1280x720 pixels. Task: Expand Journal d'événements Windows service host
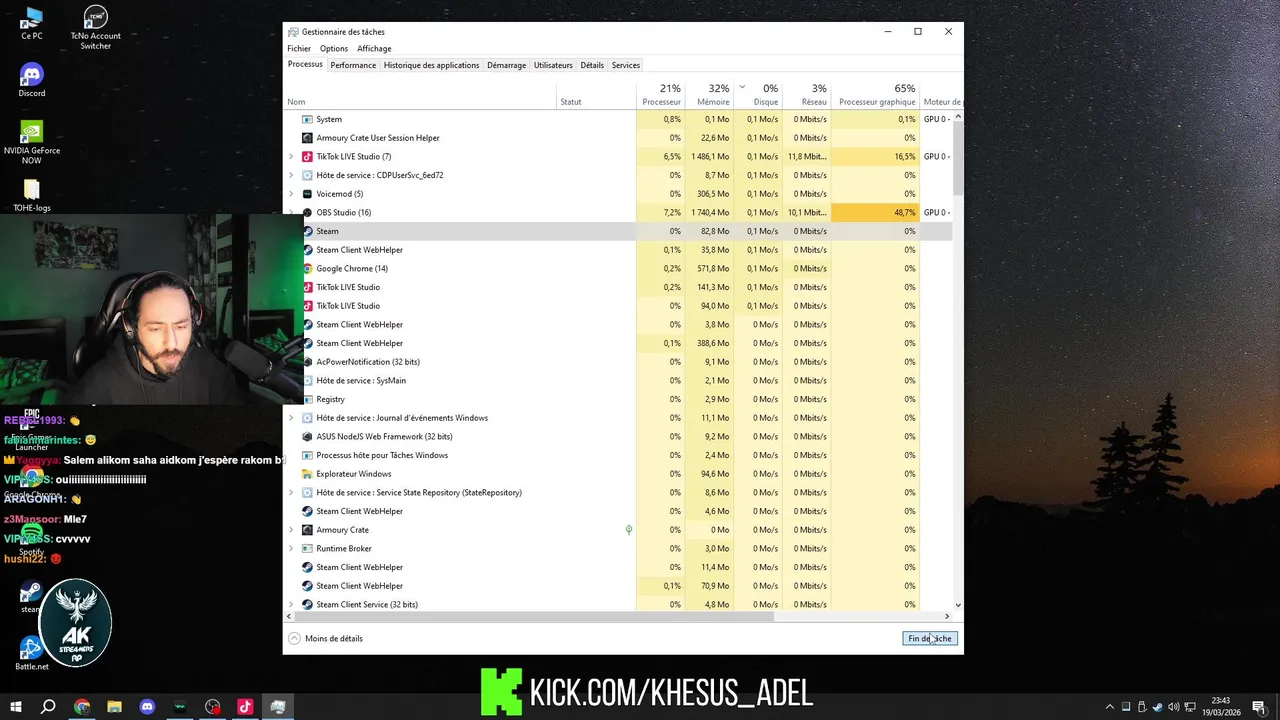click(291, 418)
